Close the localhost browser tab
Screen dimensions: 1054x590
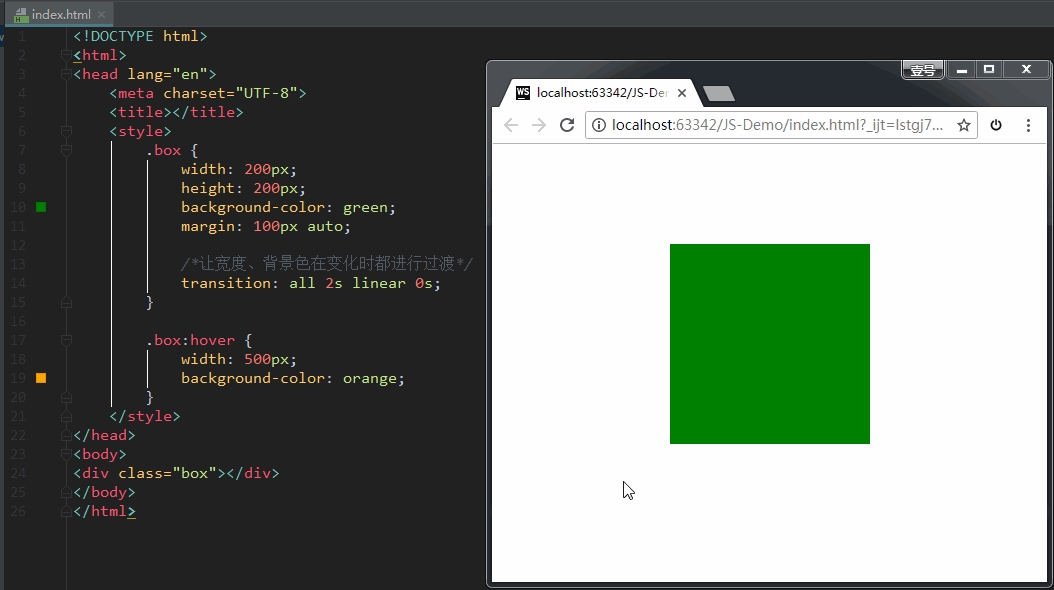tap(683, 93)
